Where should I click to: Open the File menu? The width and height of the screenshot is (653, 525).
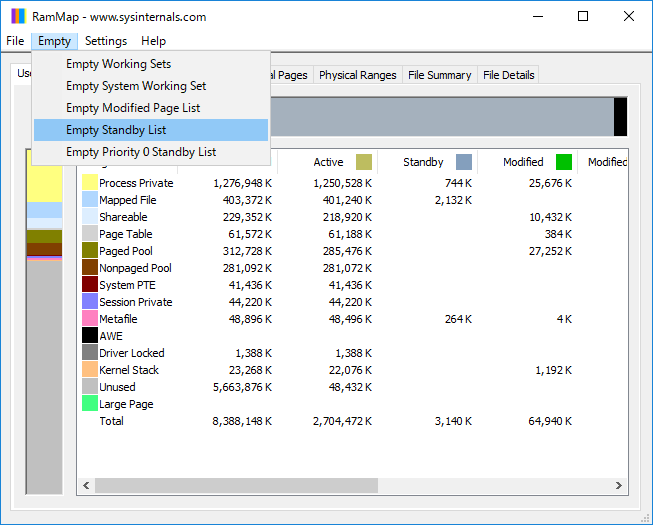pyautogui.click(x=15, y=41)
